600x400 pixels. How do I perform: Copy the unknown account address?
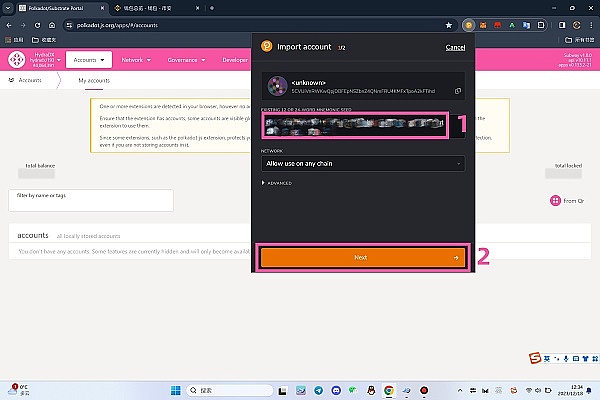(x=458, y=91)
